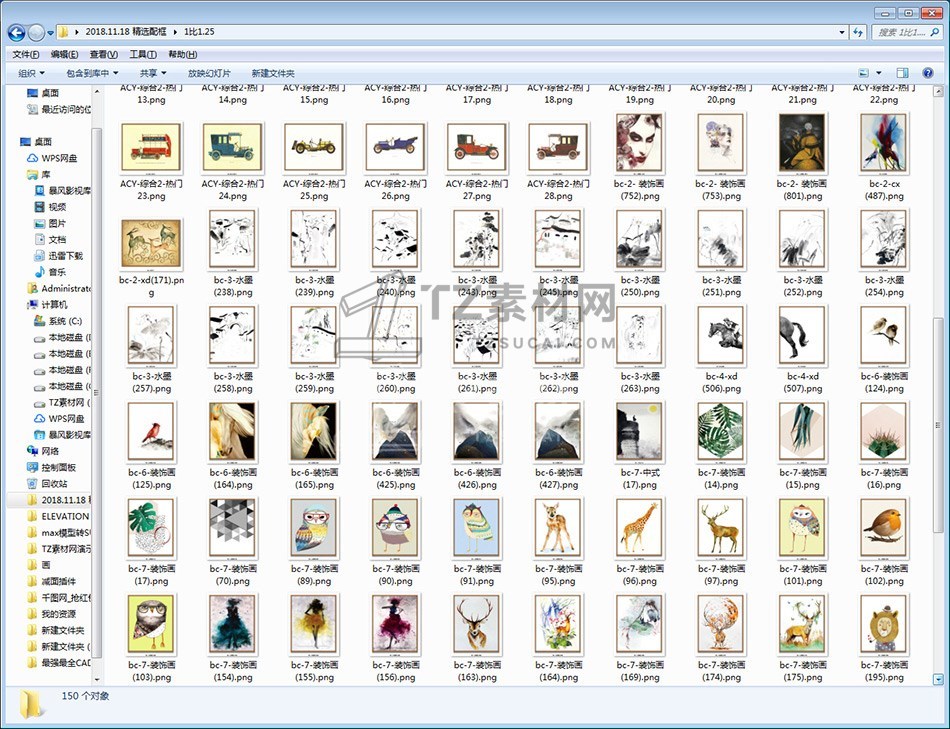This screenshot has width=950, height=729.
Task: Click file name bc-3-水墨(263).png
Action: [640, 382]
